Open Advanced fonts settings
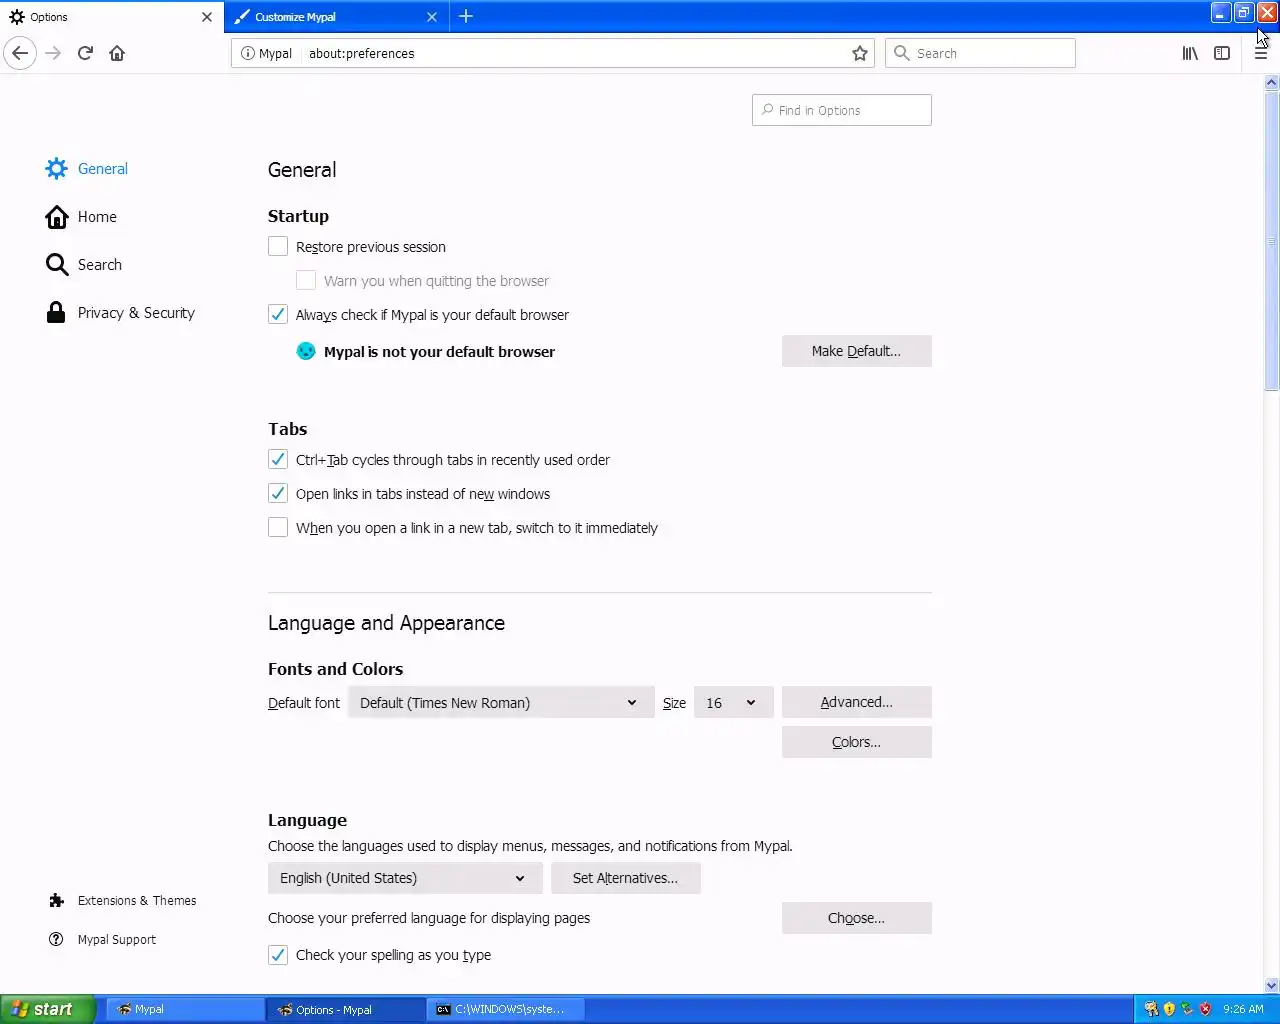This screenshot has width=1280, height=1024. (x=856, y=702)
